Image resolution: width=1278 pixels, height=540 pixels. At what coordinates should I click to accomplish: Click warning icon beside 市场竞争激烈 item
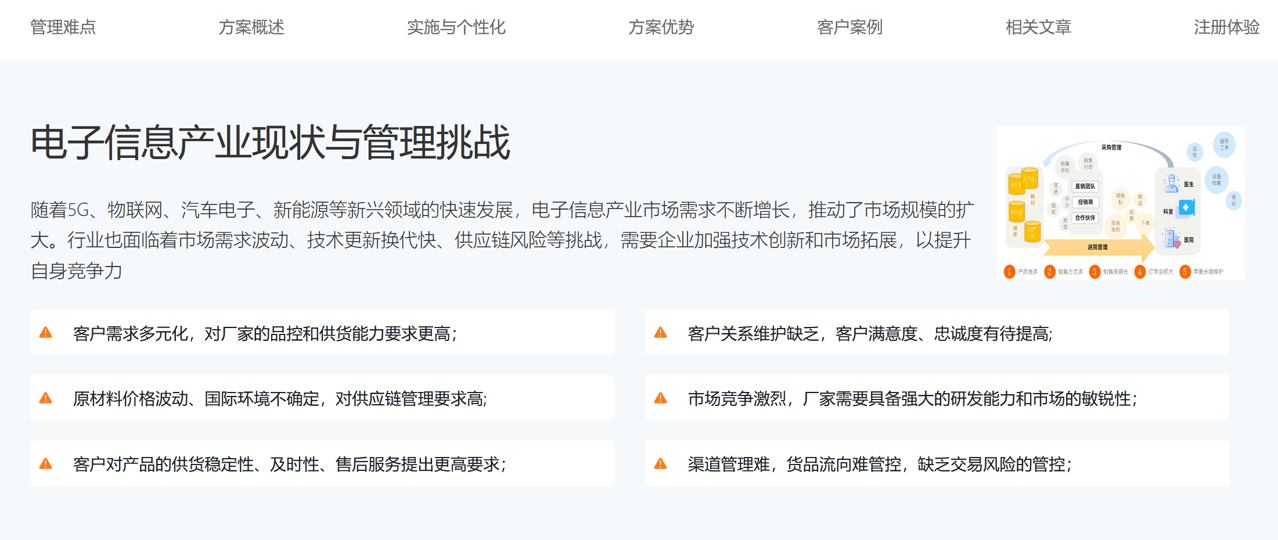click(660, 398)
